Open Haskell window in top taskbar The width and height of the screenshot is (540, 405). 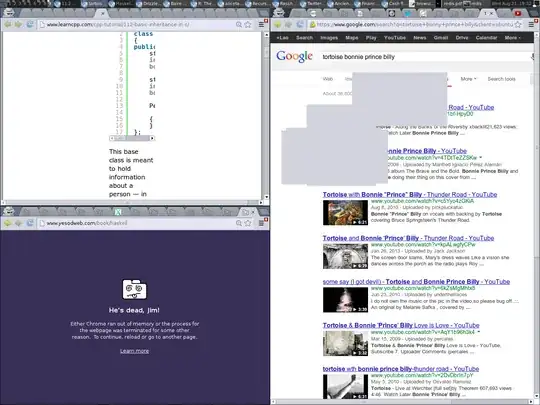pyautogui.click(x=121, y=4)
